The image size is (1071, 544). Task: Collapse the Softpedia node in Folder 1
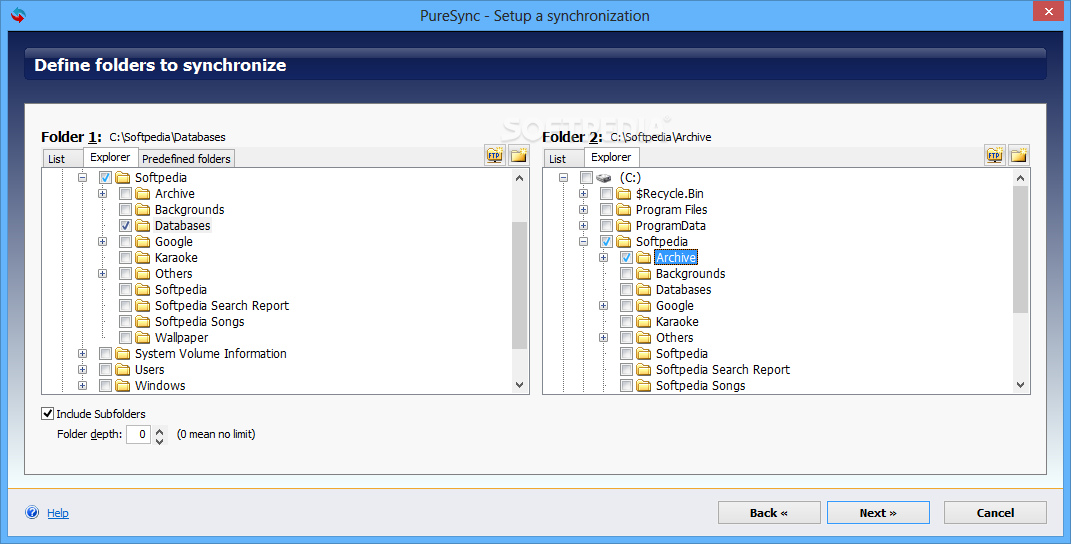[x=83, y=178]
